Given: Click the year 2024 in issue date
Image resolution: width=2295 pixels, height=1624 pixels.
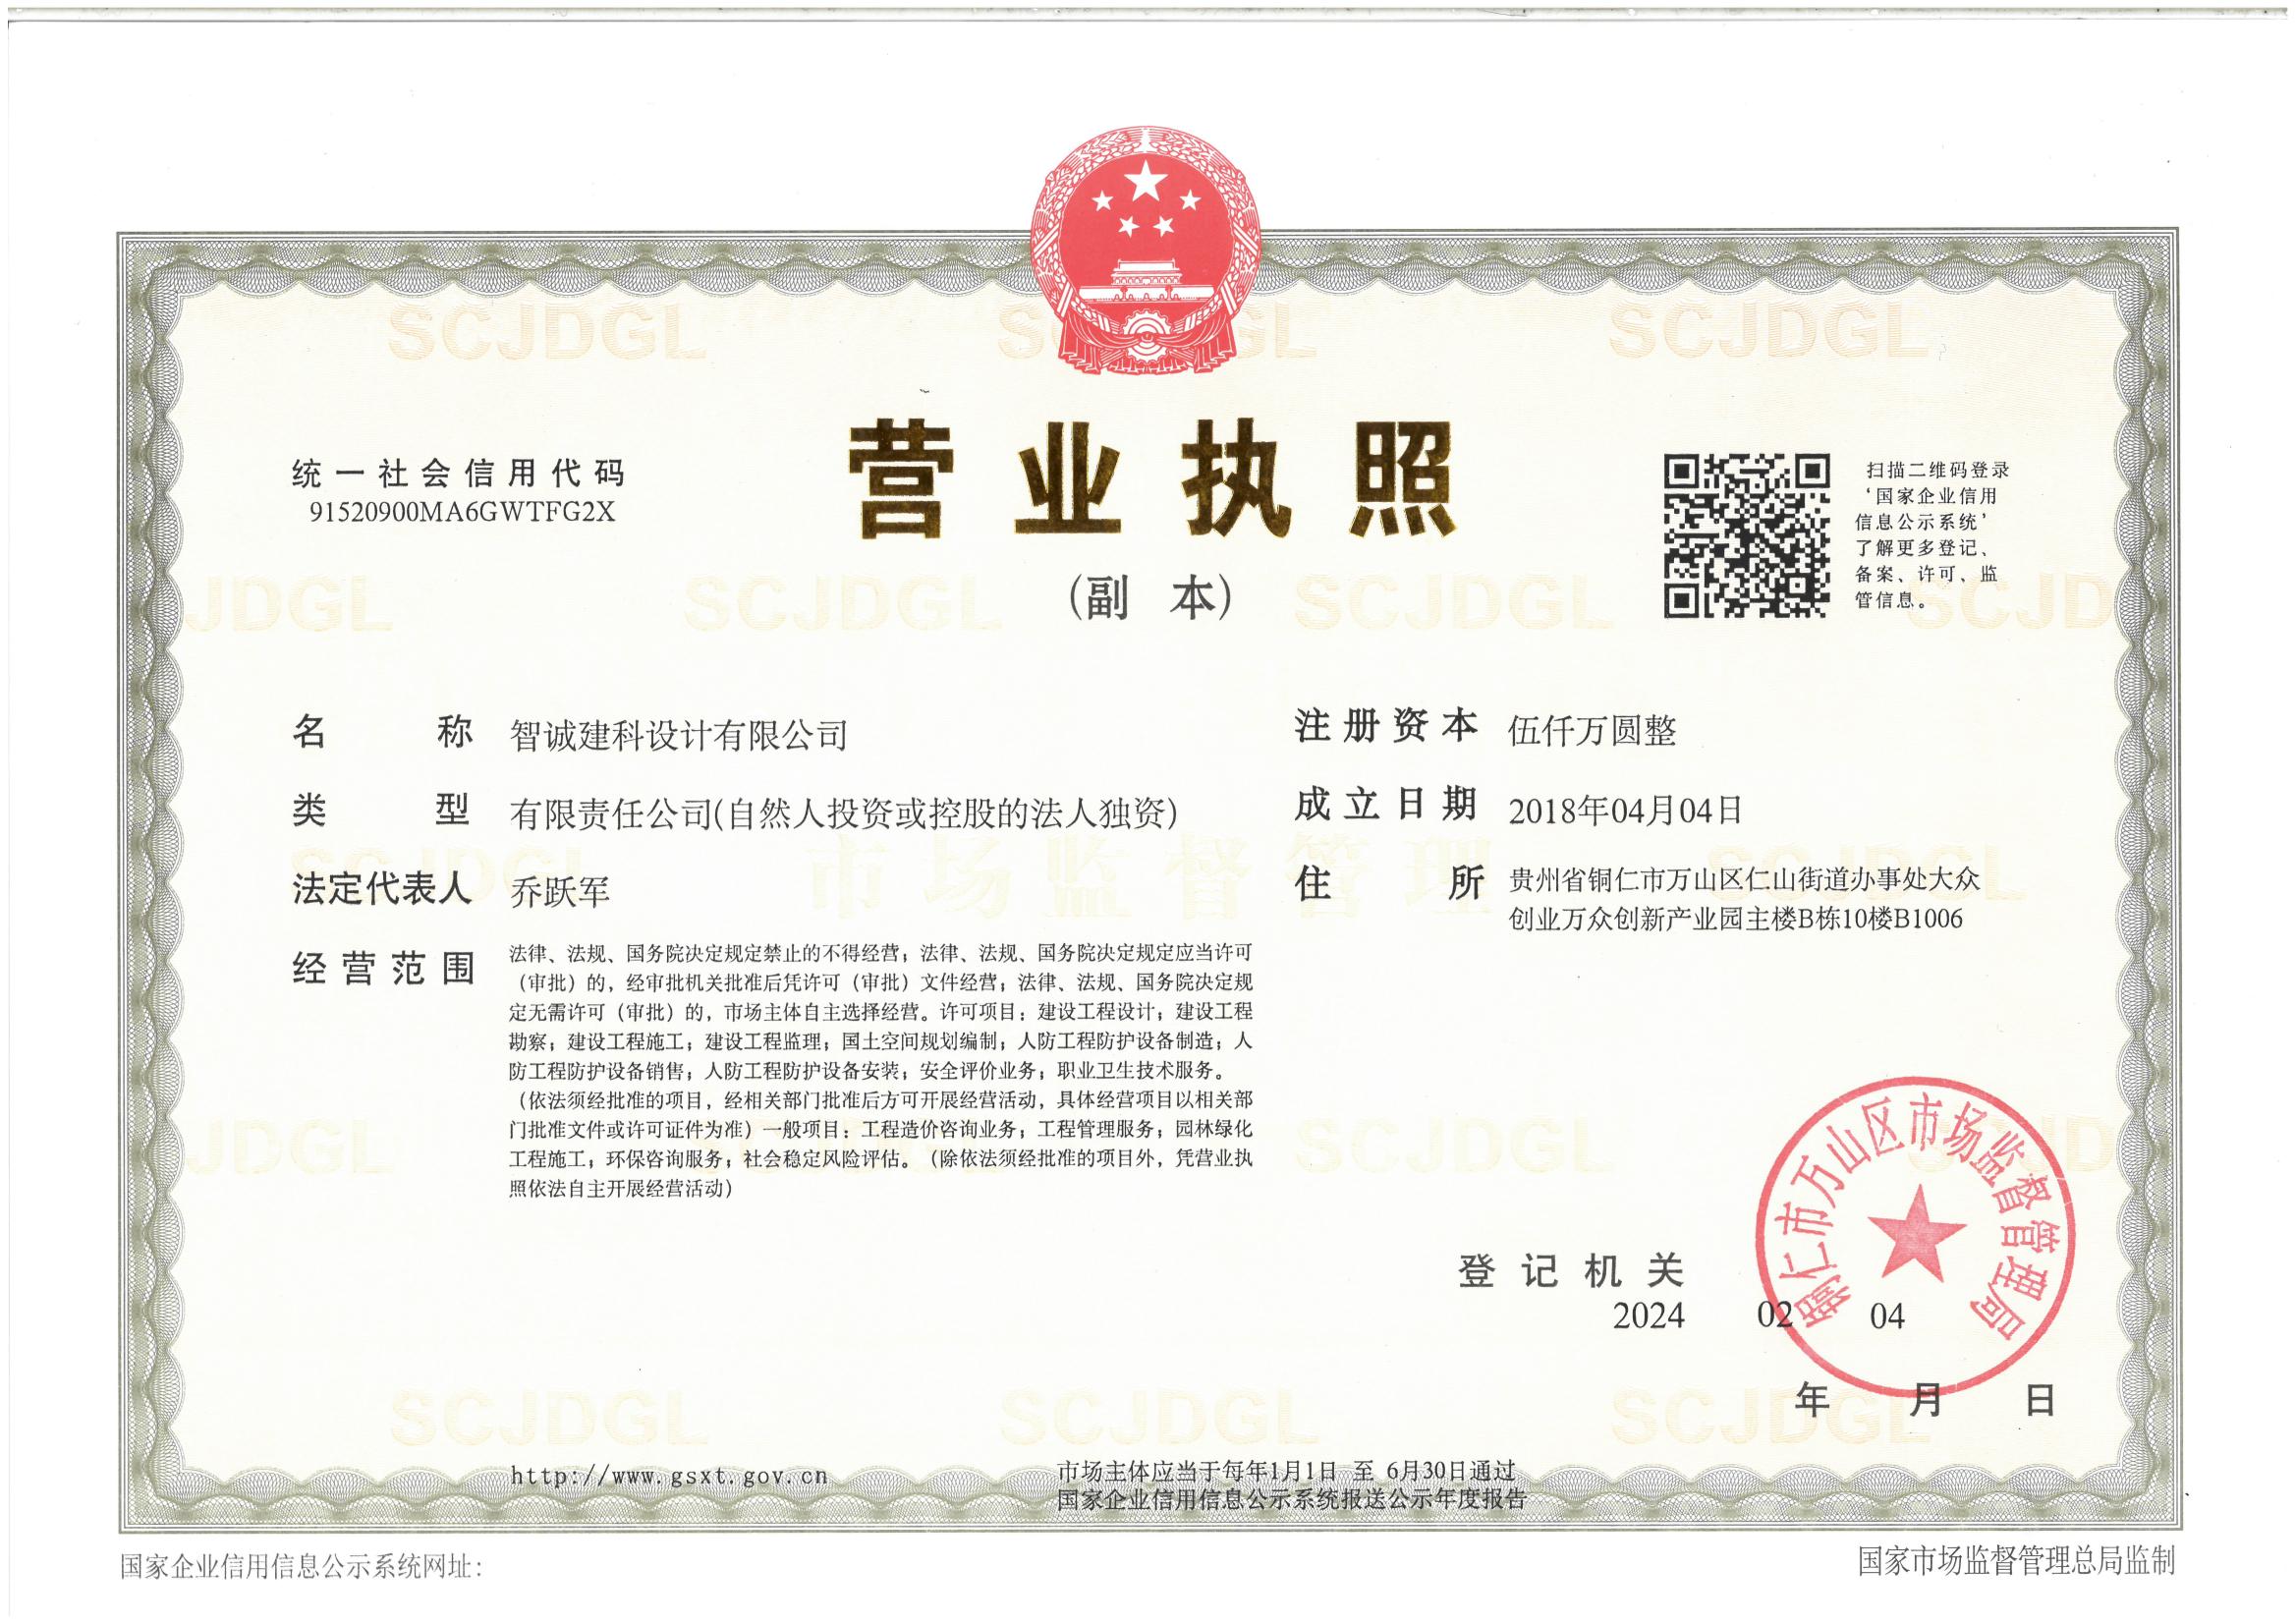Looking at the screenshot, I should pyautogui.click(x=1649, y=1316).
